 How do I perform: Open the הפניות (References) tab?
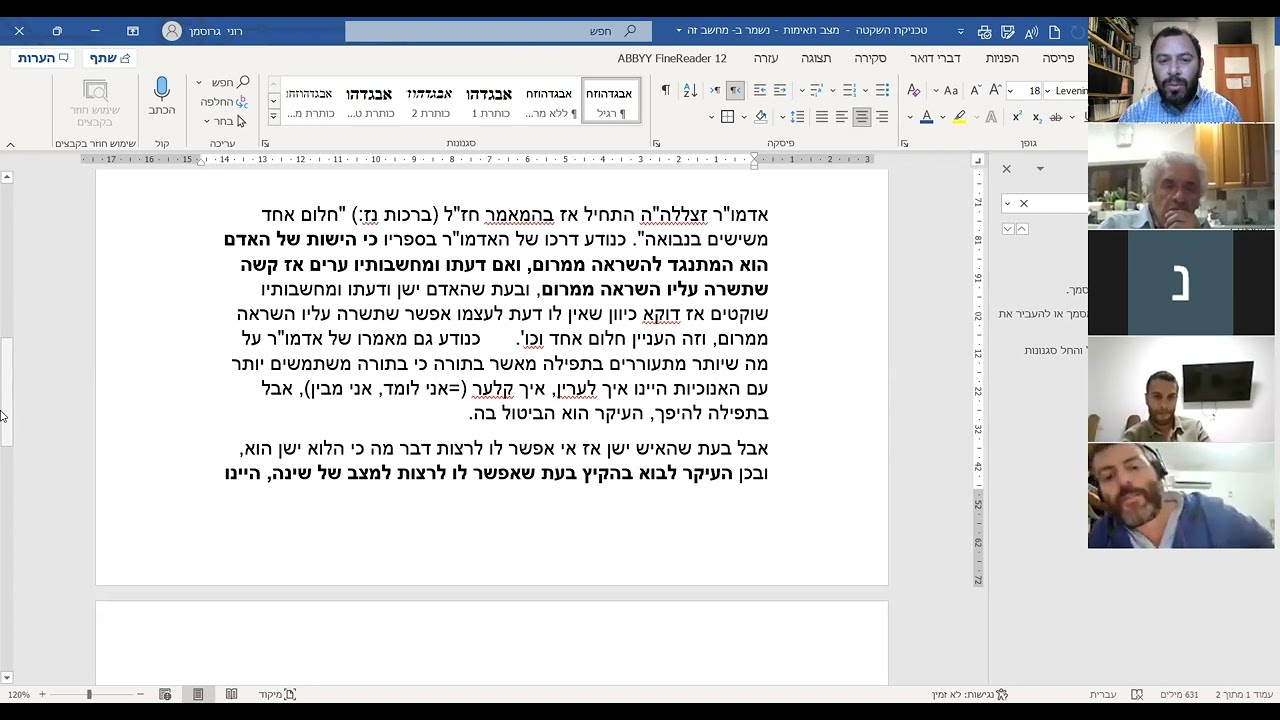tap(1002, 58)
